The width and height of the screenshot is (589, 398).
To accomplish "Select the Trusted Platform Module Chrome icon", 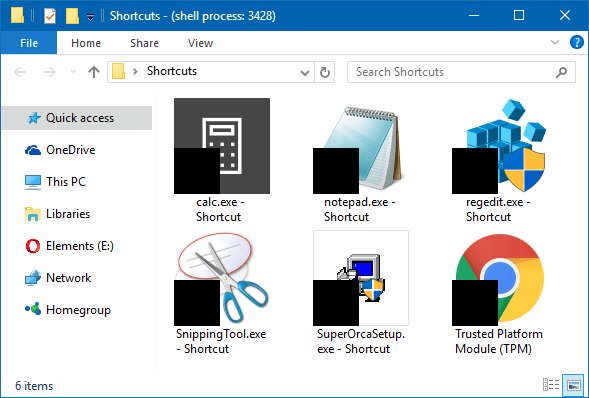I will pyautogui.click(x=499, y=279).
